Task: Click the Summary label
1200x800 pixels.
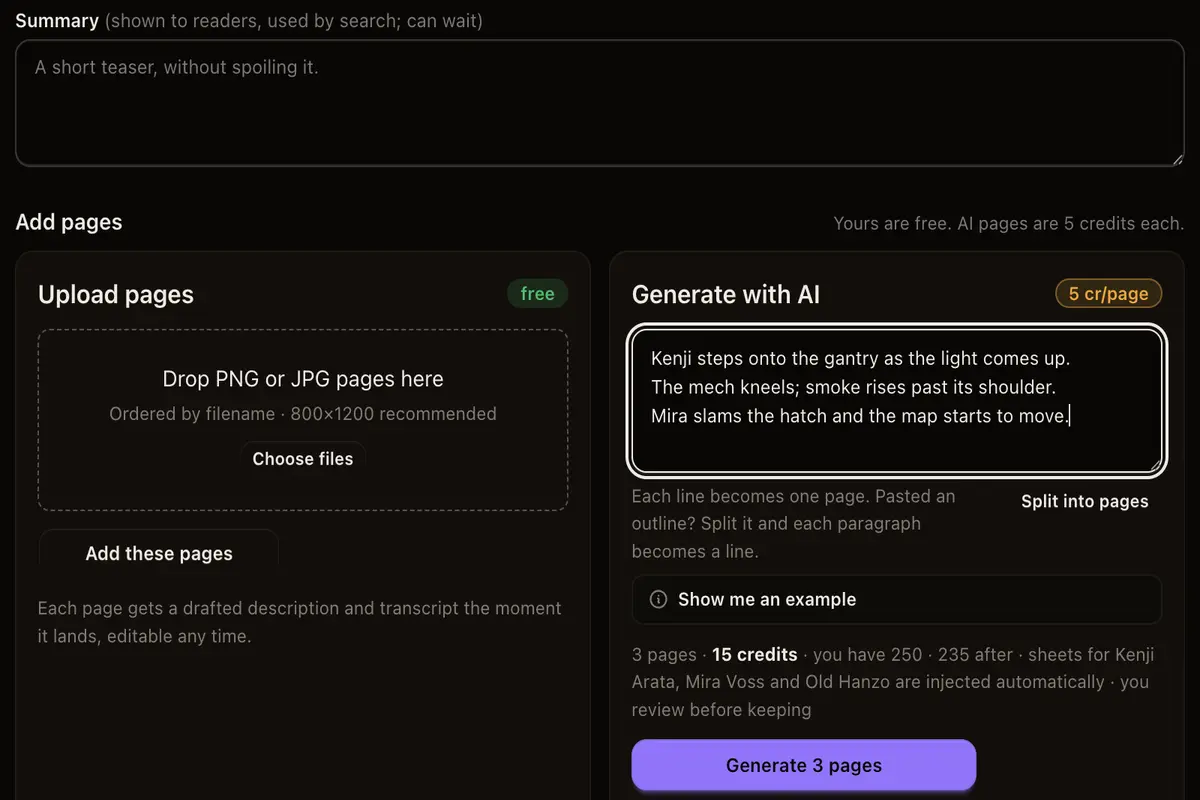Action: (57, 20)
